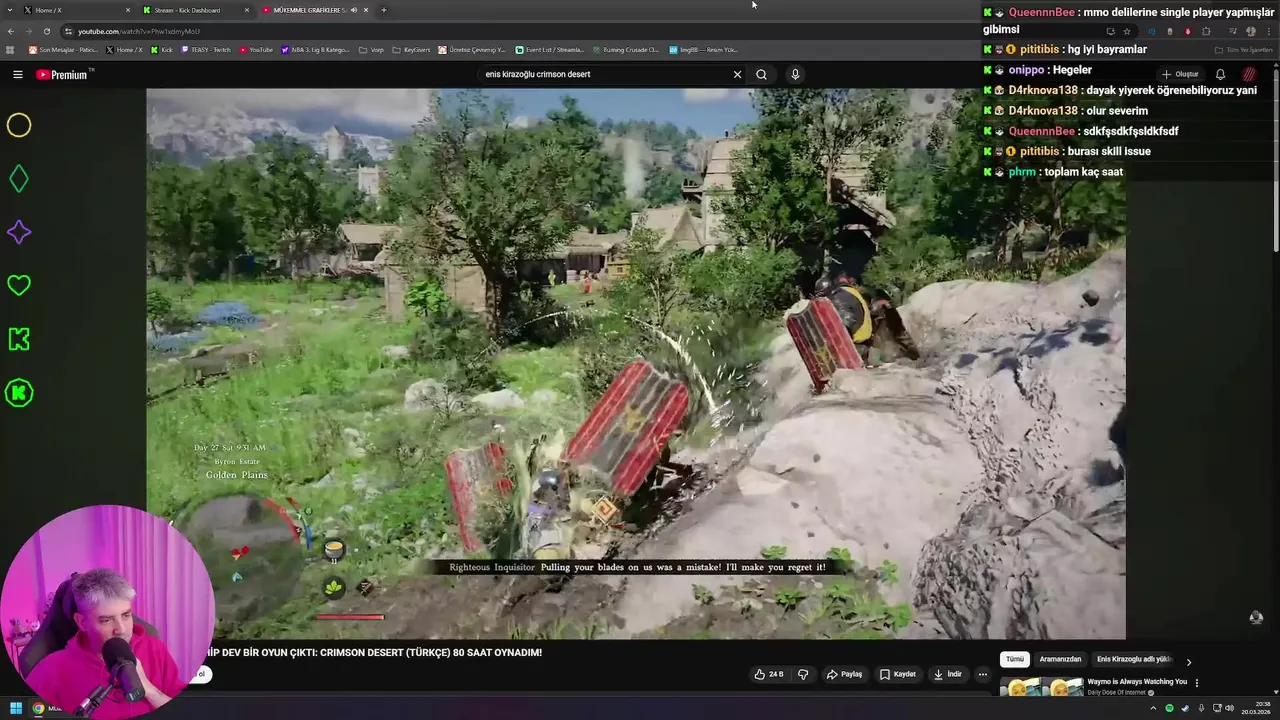Open the video's more actions ellipsis
The width and height of the screenshot is (1280, 720).
pyautogui.click(x=982, y=674)
